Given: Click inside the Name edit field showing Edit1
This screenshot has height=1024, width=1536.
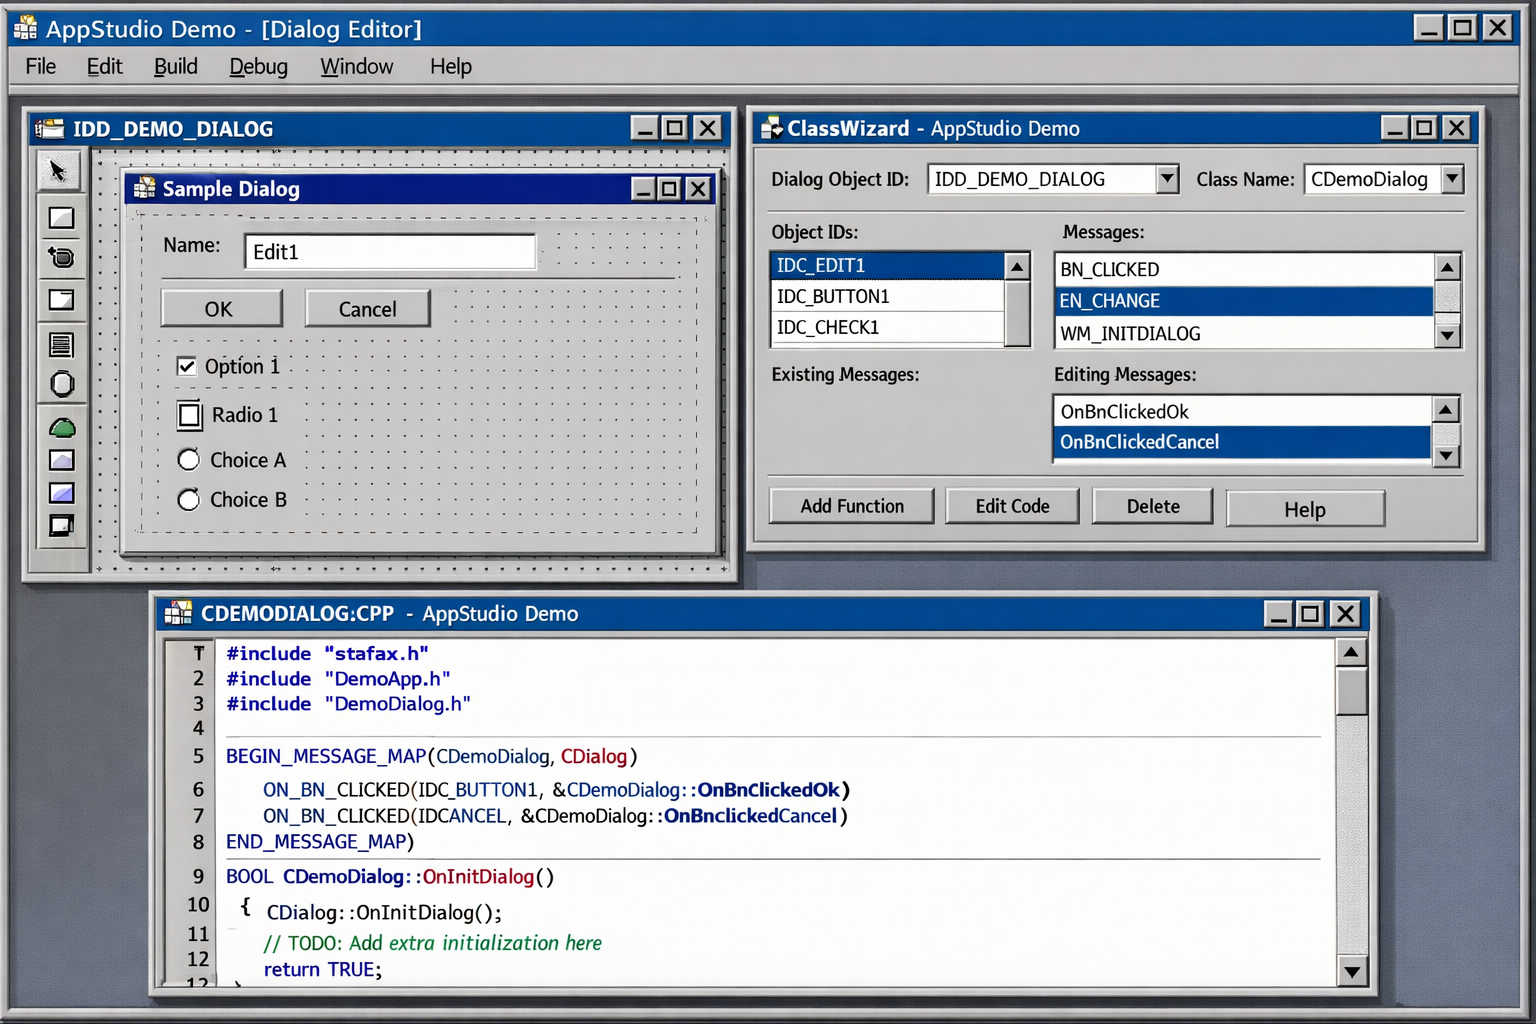Looking at the screenshot, I should point(390,251).
